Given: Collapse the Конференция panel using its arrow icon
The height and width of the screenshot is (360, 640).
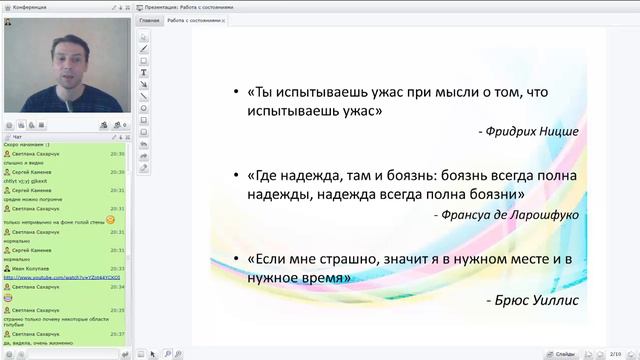Looking at the screenshot, I should (121, 7).
